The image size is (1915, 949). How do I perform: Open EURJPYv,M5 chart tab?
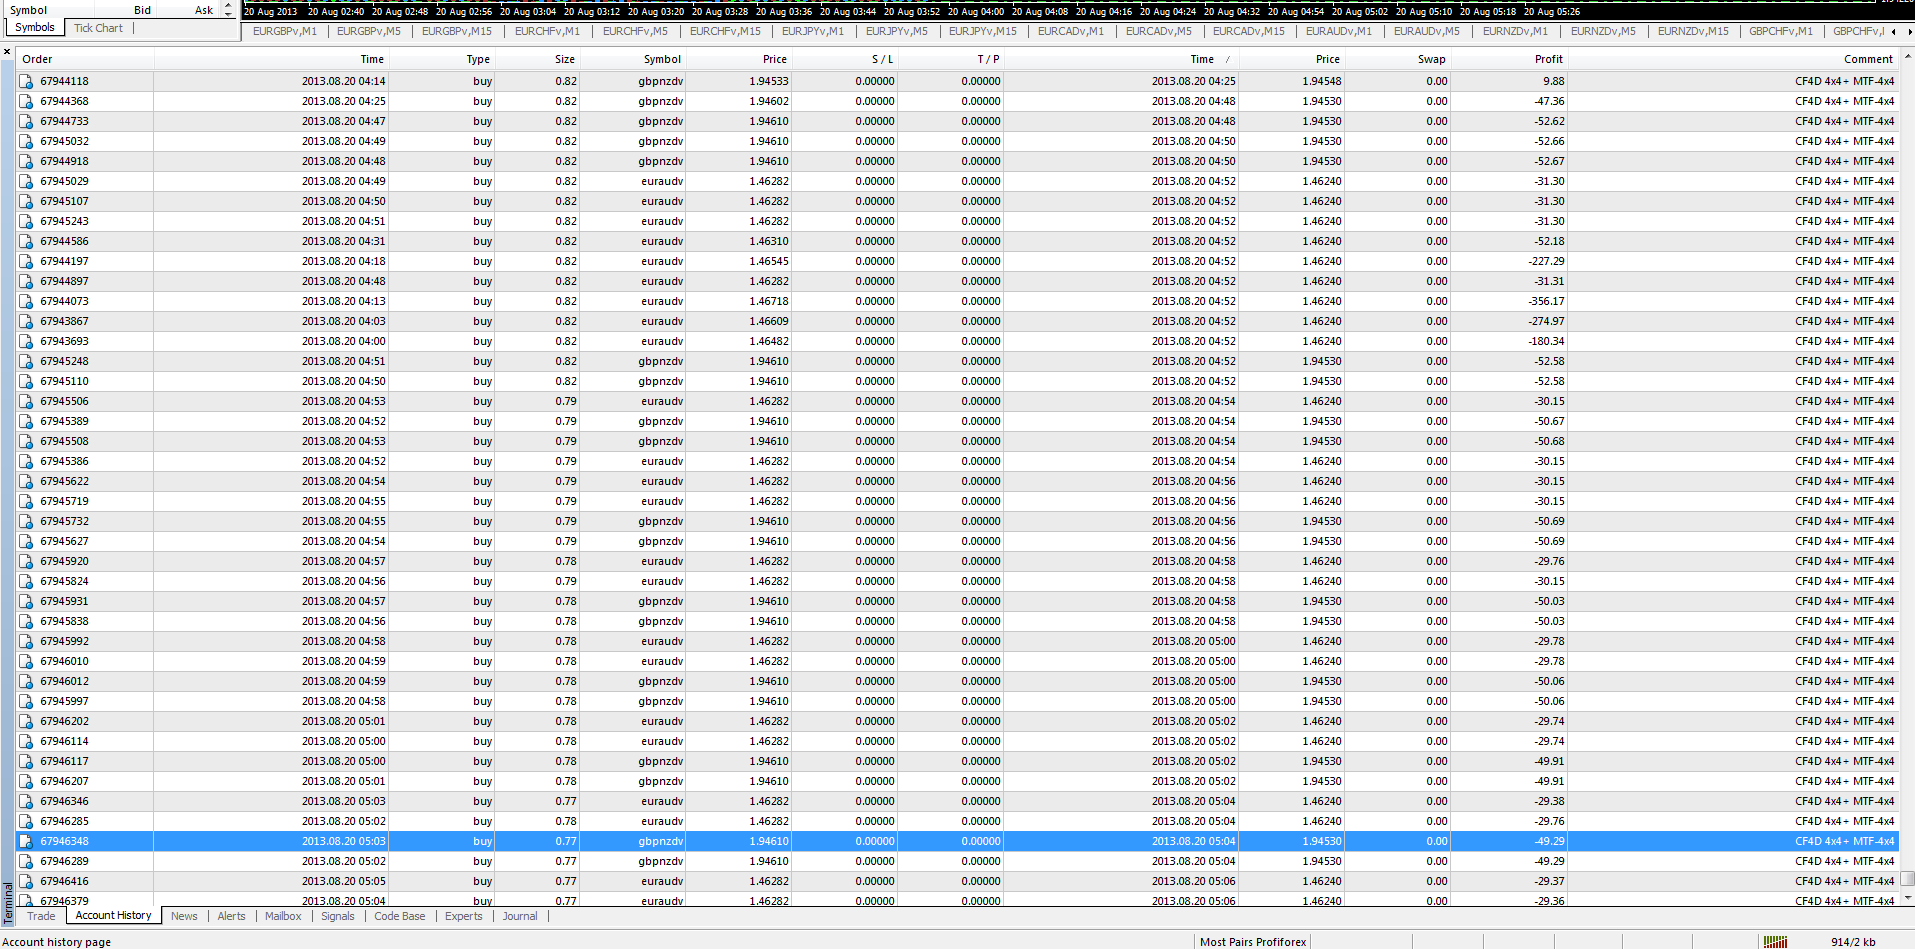coord(897,31)
